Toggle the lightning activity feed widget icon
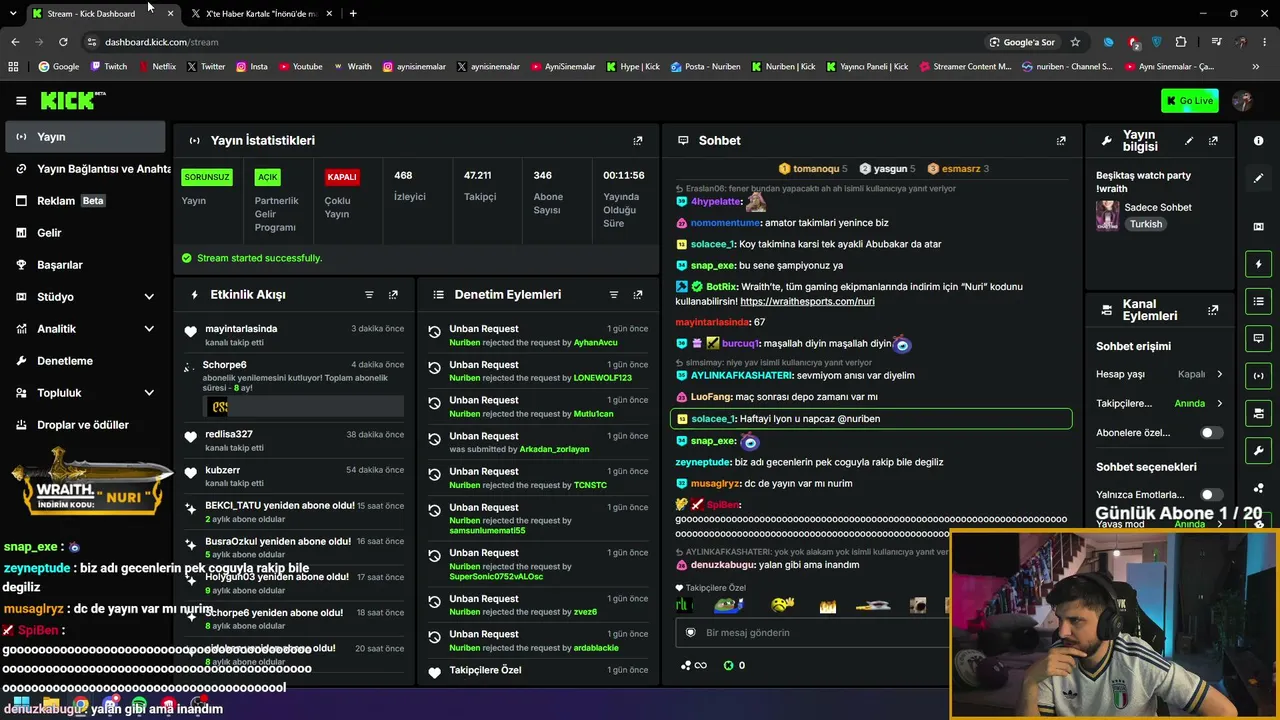This screenshot has width=1280, height=720. (x=1258, y=264)
